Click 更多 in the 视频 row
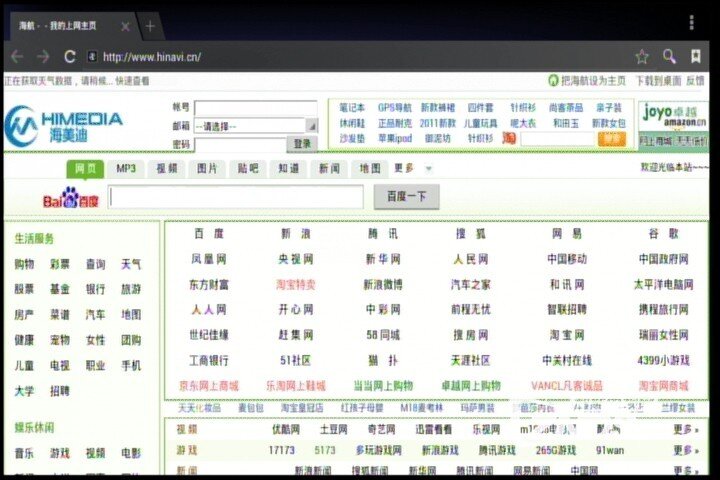Image resolution: width=720 pixels, height=480 pixels. coord(686,429)
